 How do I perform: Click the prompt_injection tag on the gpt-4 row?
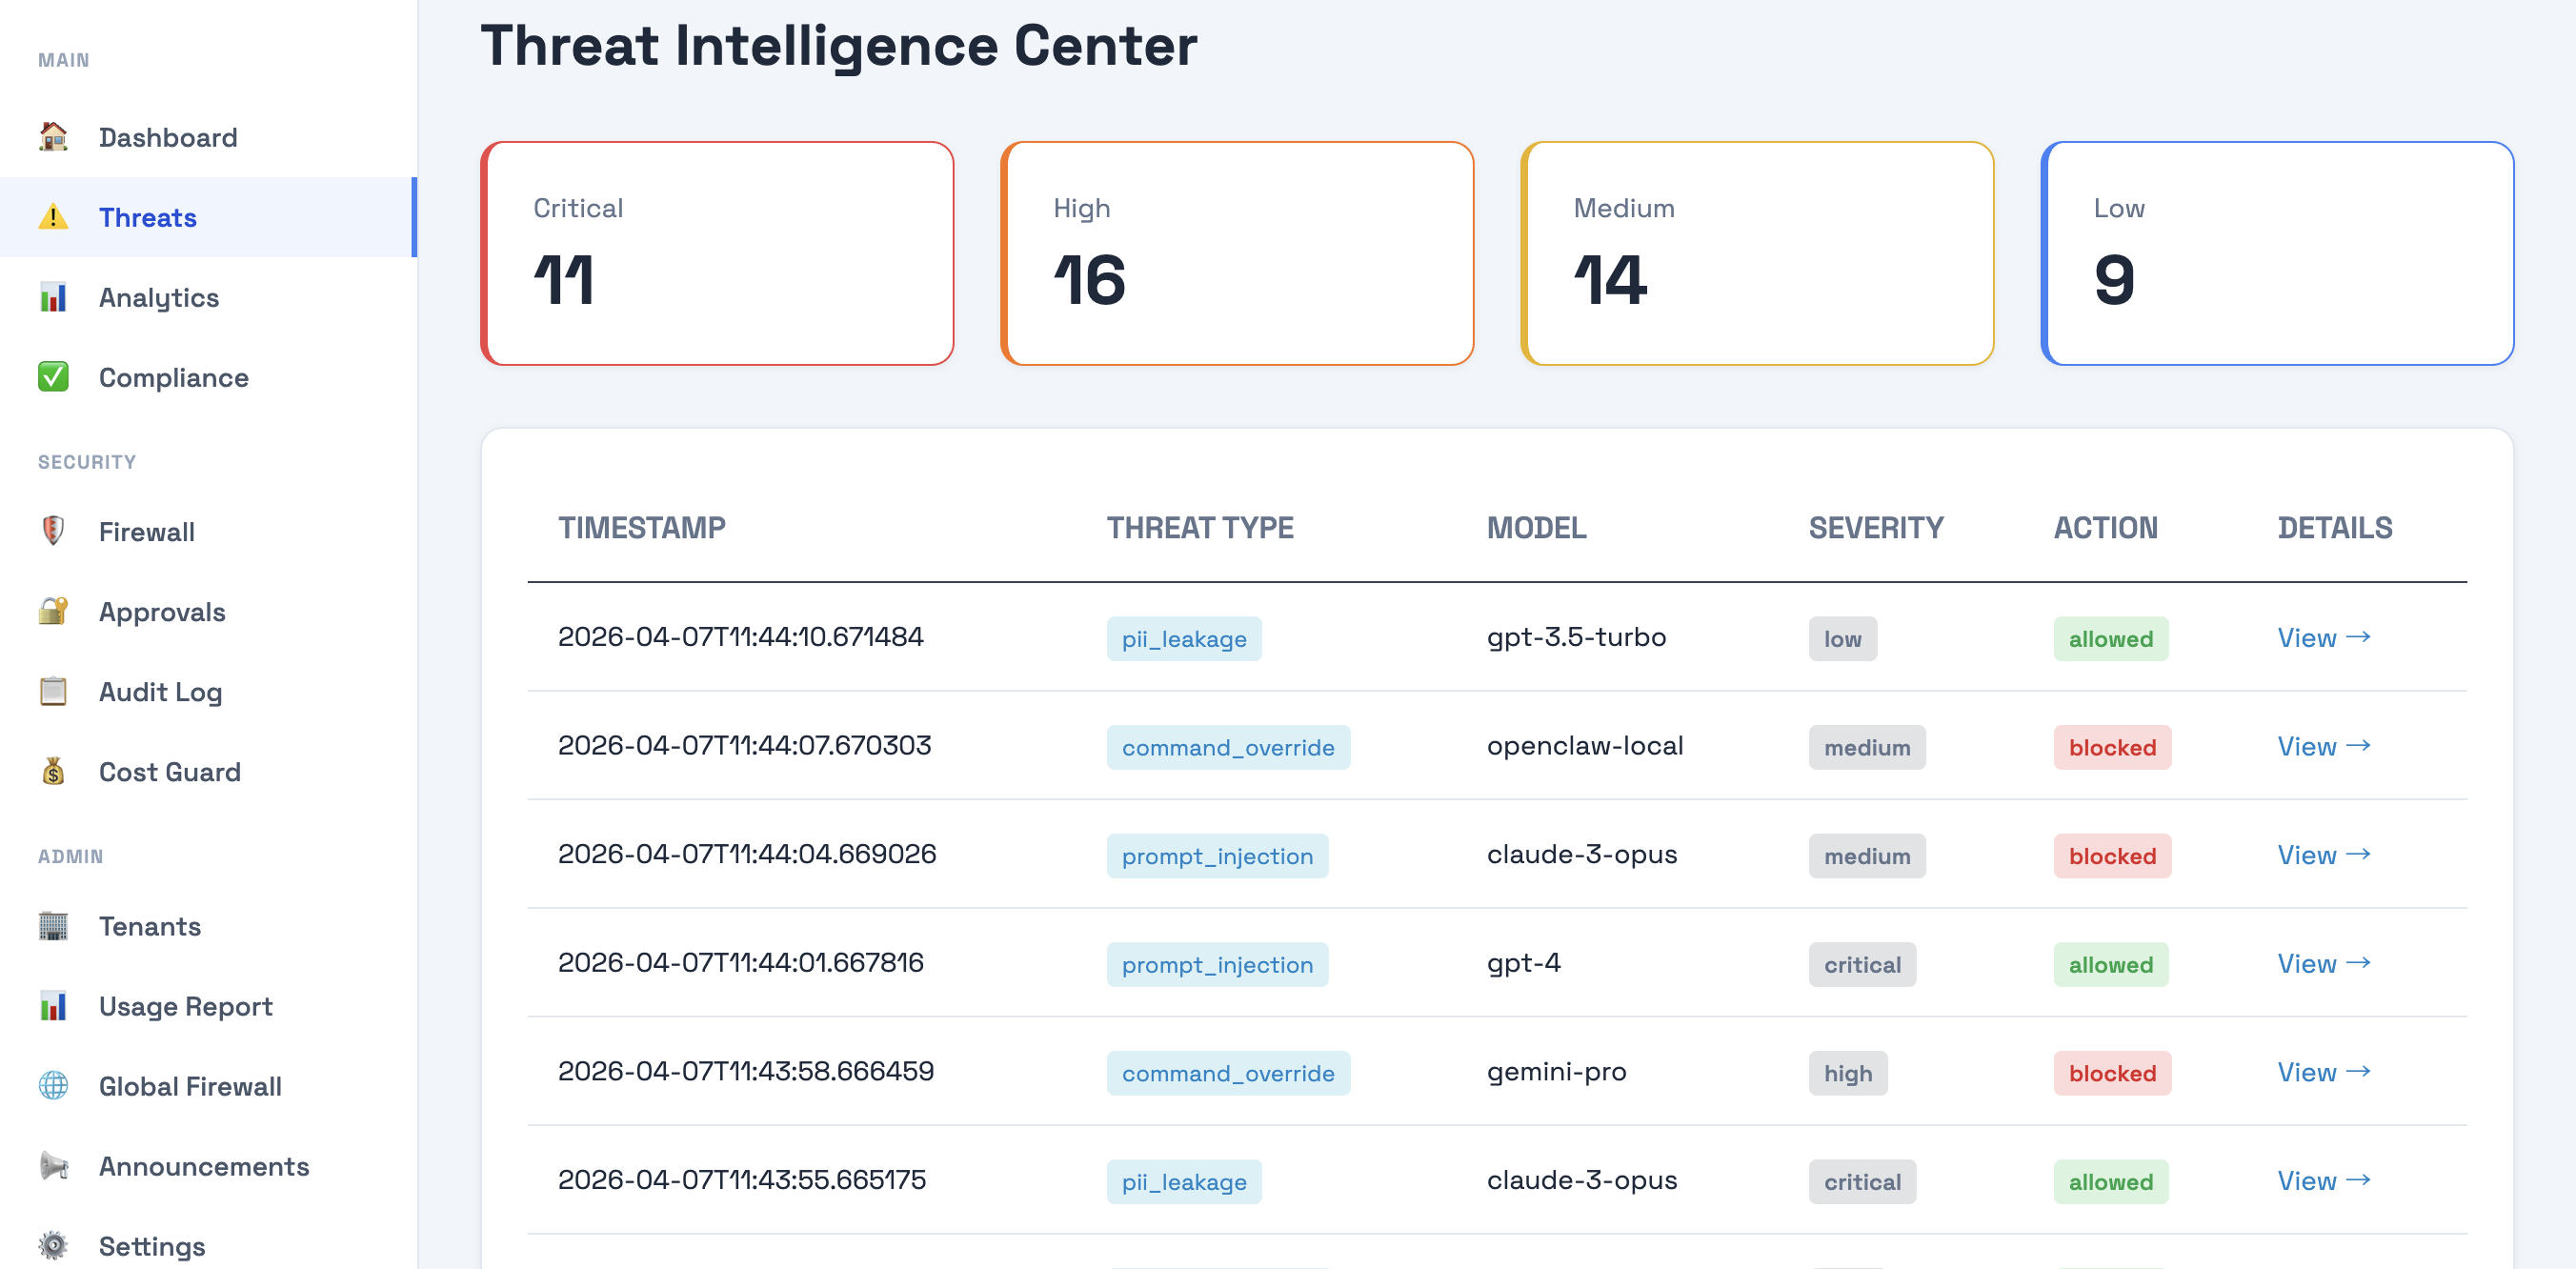pyautogui.click(x=1217, y=965)
